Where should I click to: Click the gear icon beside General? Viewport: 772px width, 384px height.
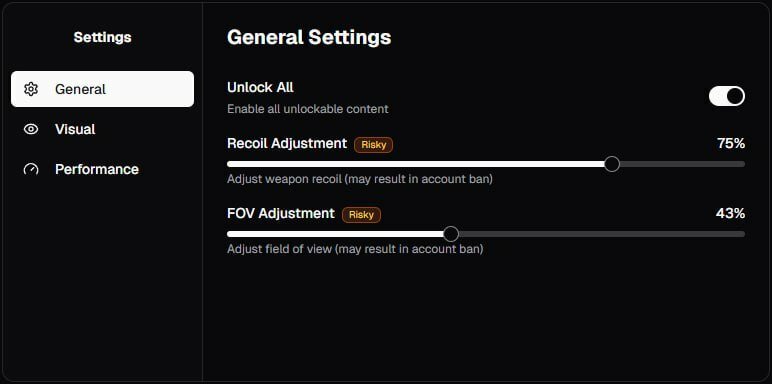[31, 89]
